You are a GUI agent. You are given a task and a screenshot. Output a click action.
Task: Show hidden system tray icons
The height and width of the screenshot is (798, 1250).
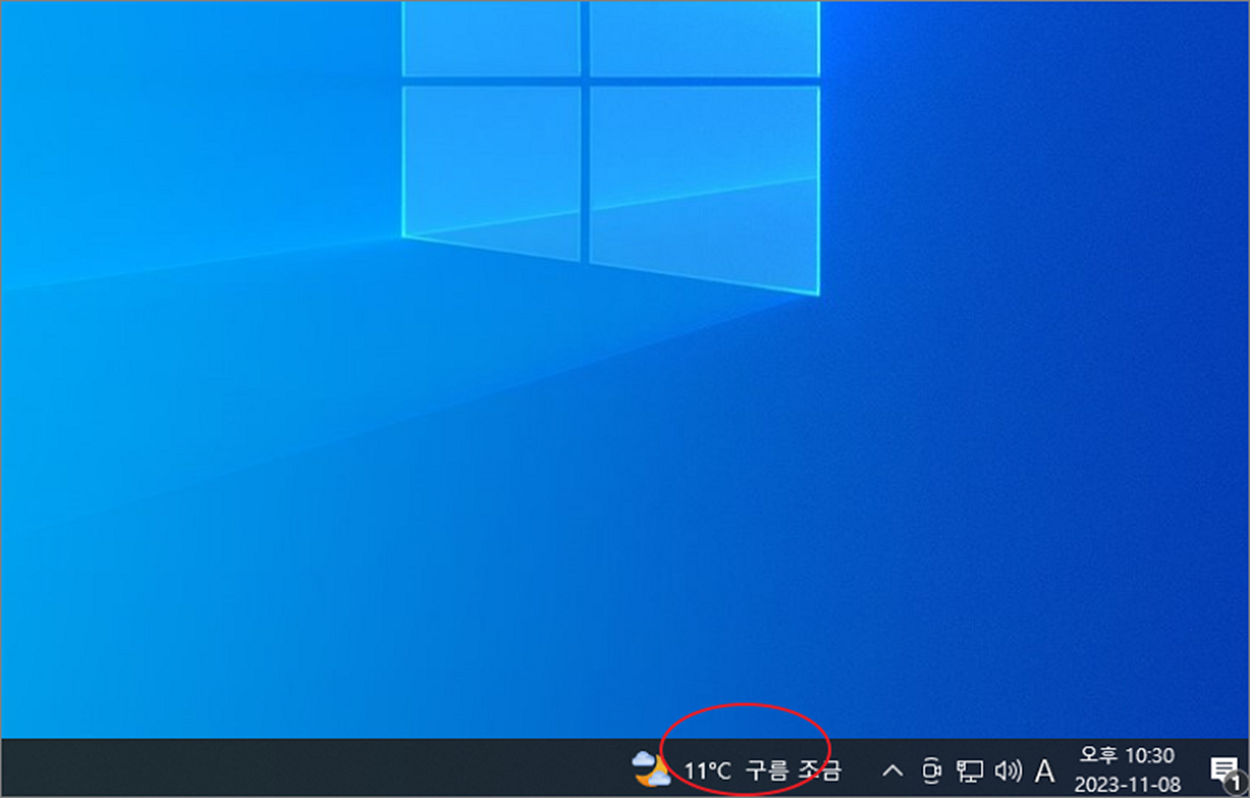(892, 770)
